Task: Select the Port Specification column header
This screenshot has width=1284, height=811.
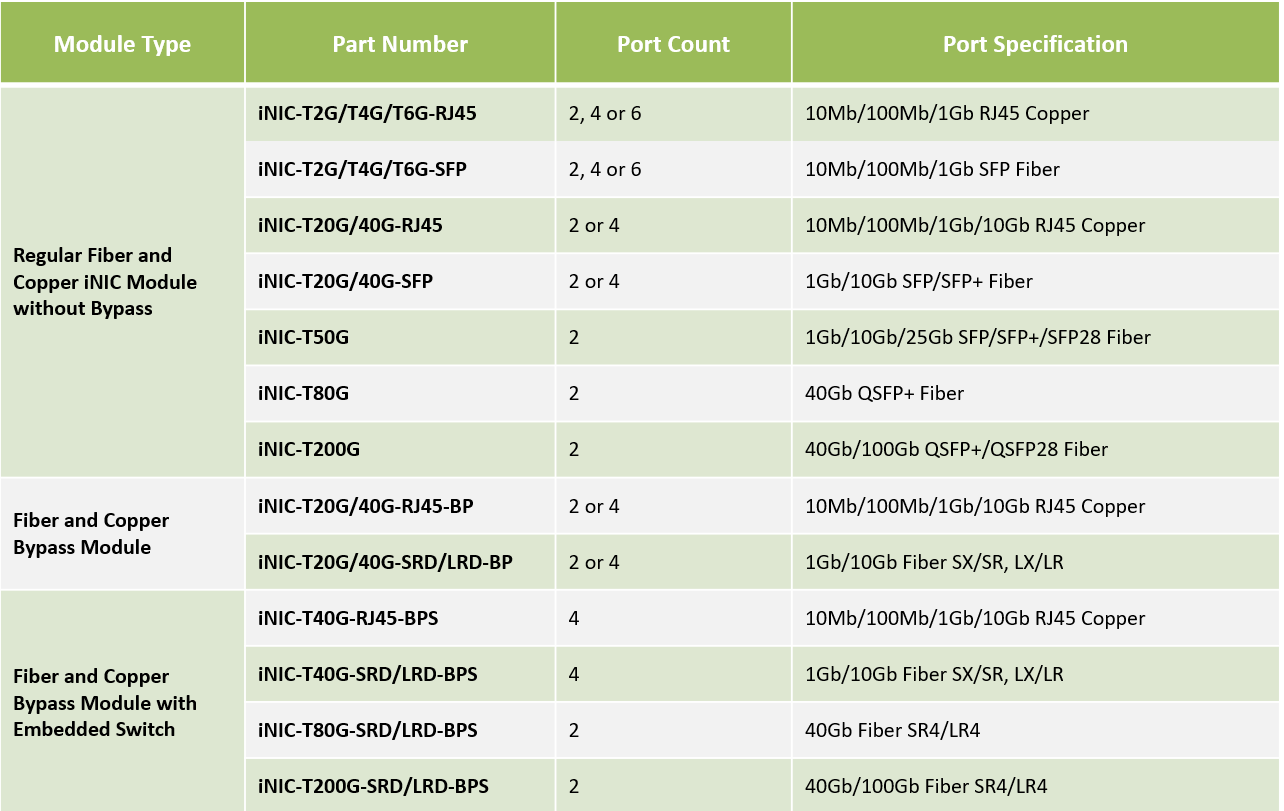Action: [x=1035, y=44]
